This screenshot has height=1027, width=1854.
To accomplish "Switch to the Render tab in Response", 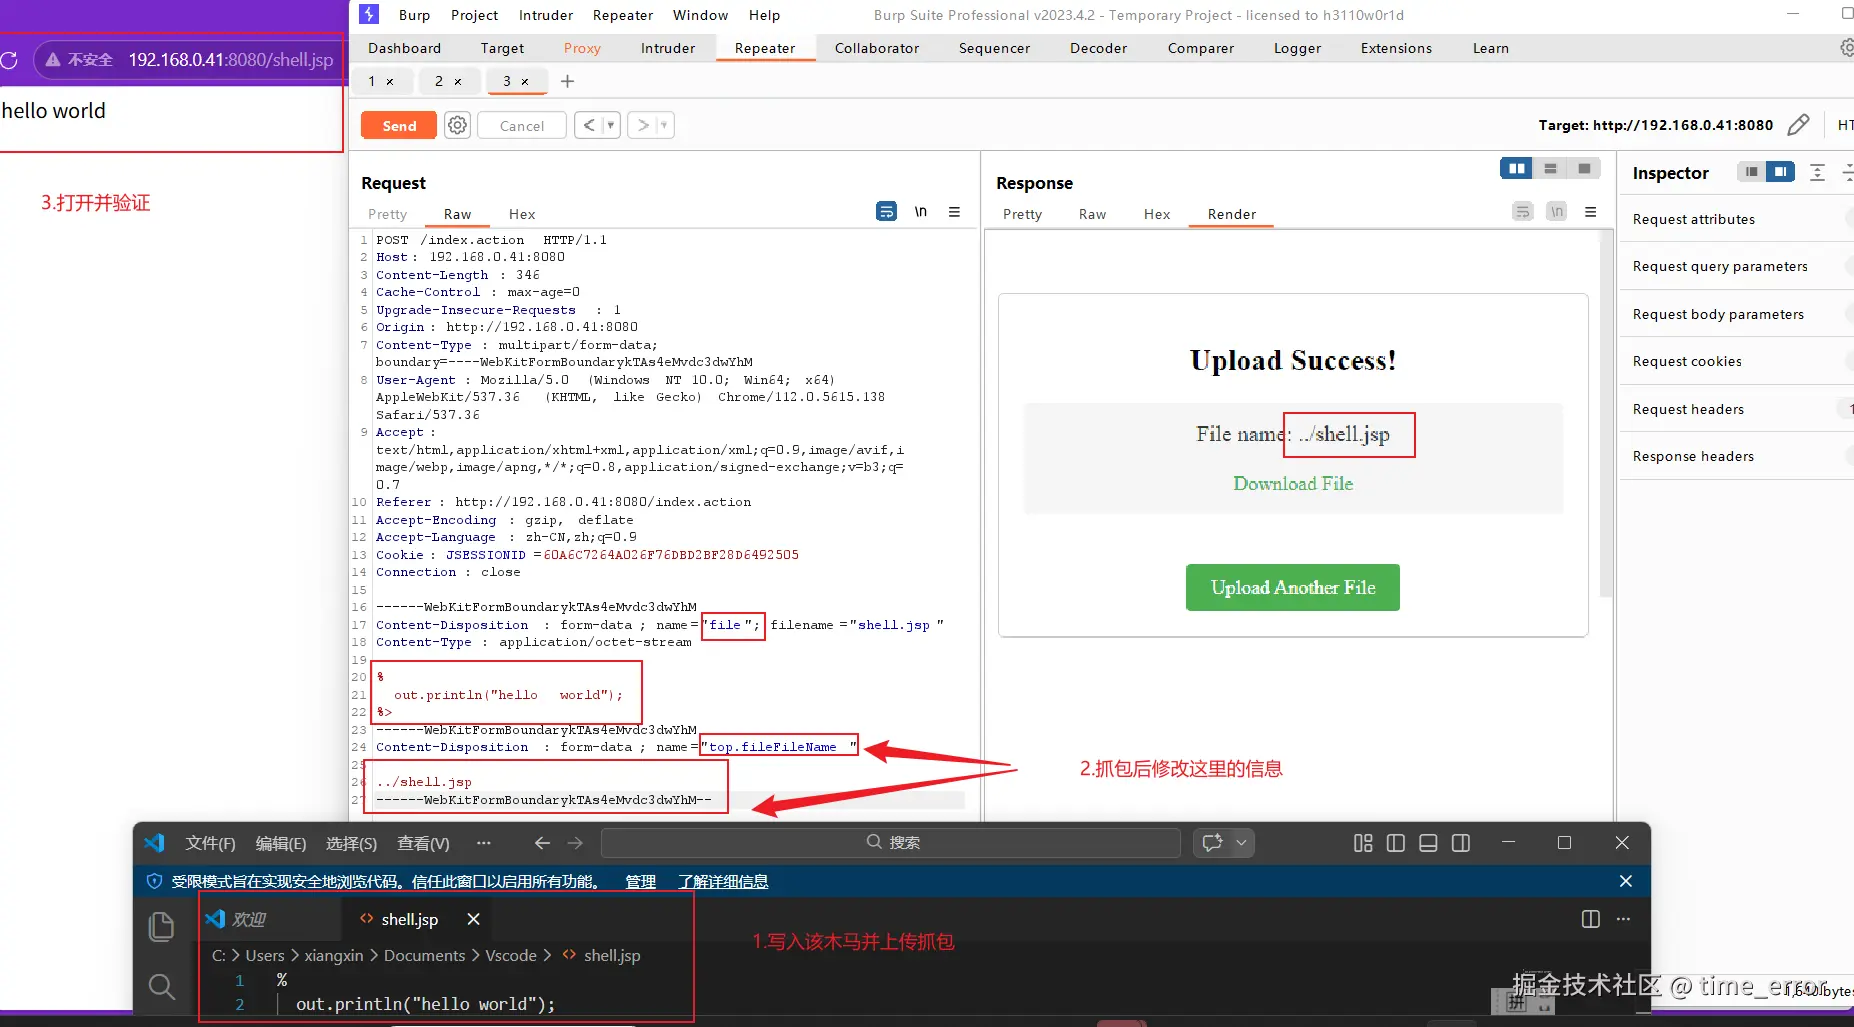I will (1230, 213).
